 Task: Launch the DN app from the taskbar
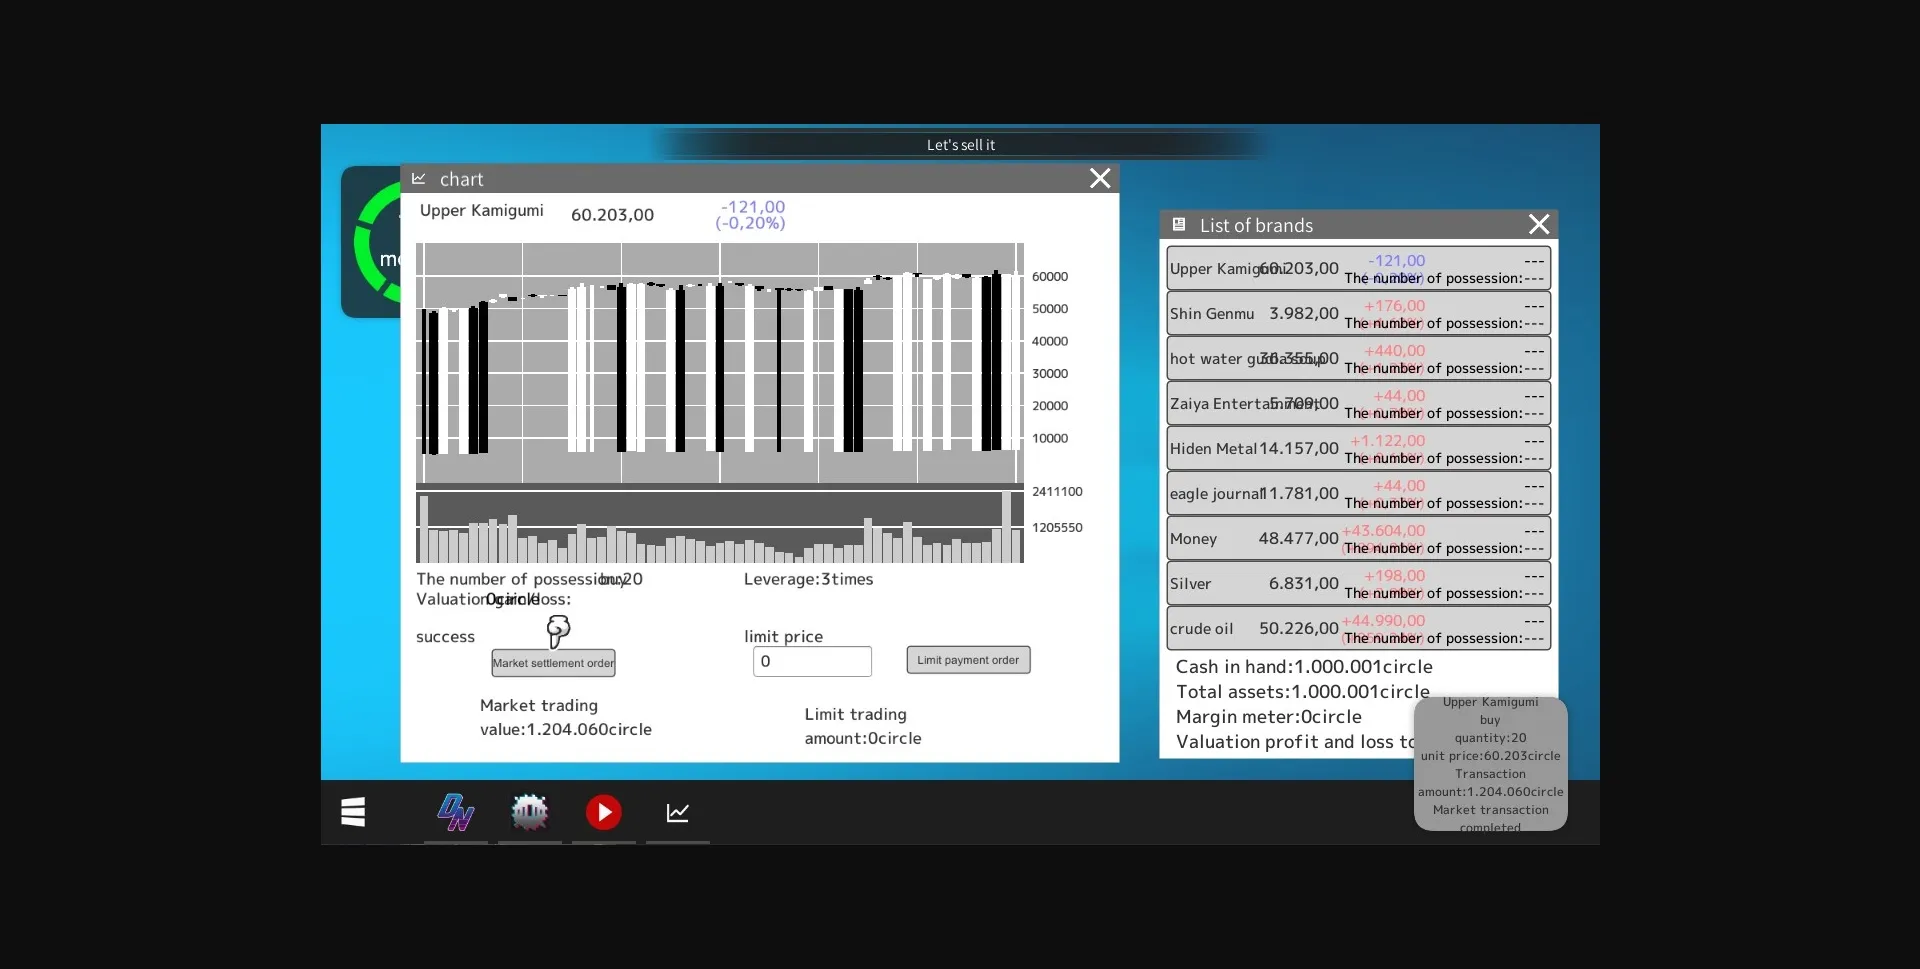click(456, 812)
